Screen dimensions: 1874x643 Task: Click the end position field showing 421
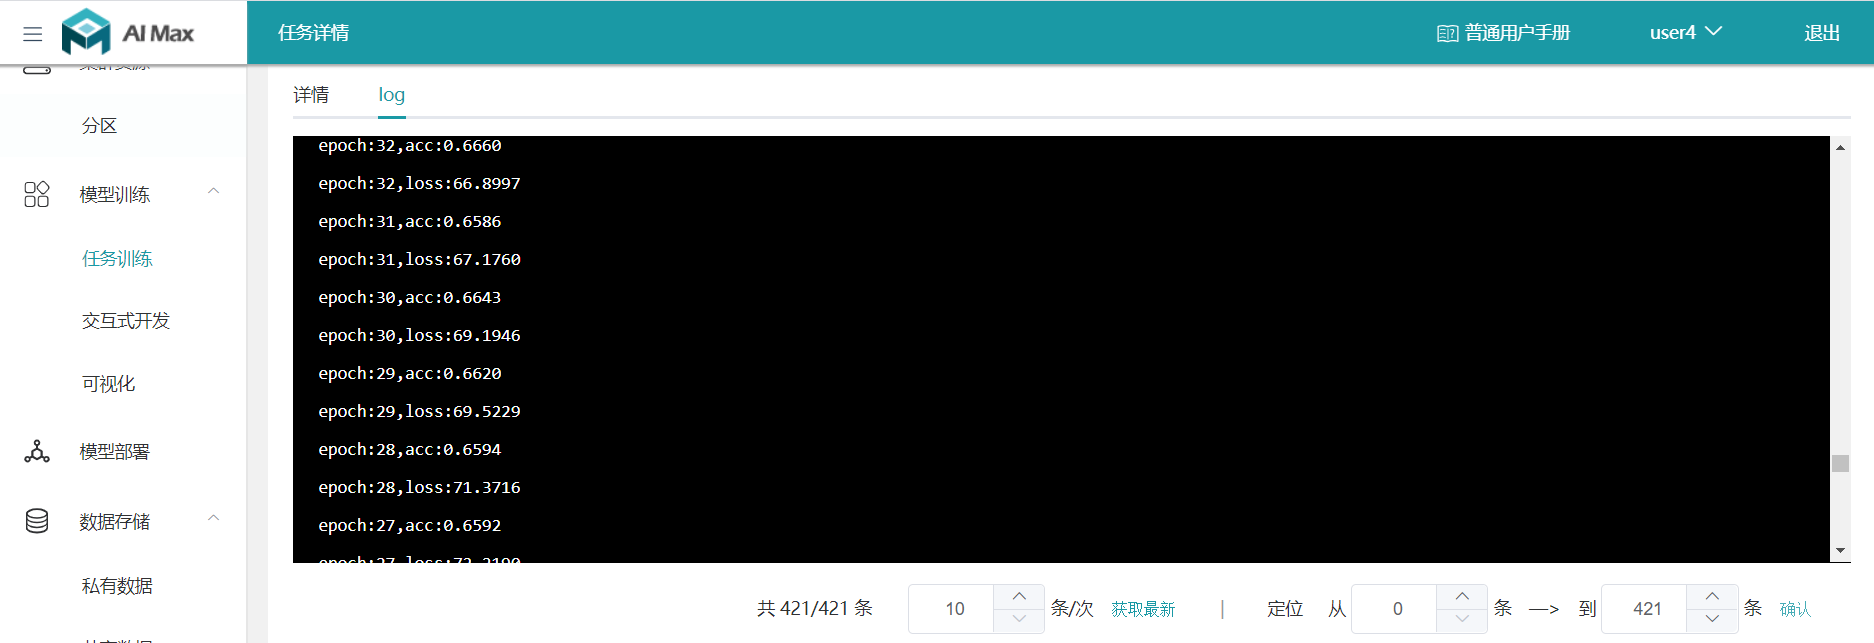[x=1645, y=609]
